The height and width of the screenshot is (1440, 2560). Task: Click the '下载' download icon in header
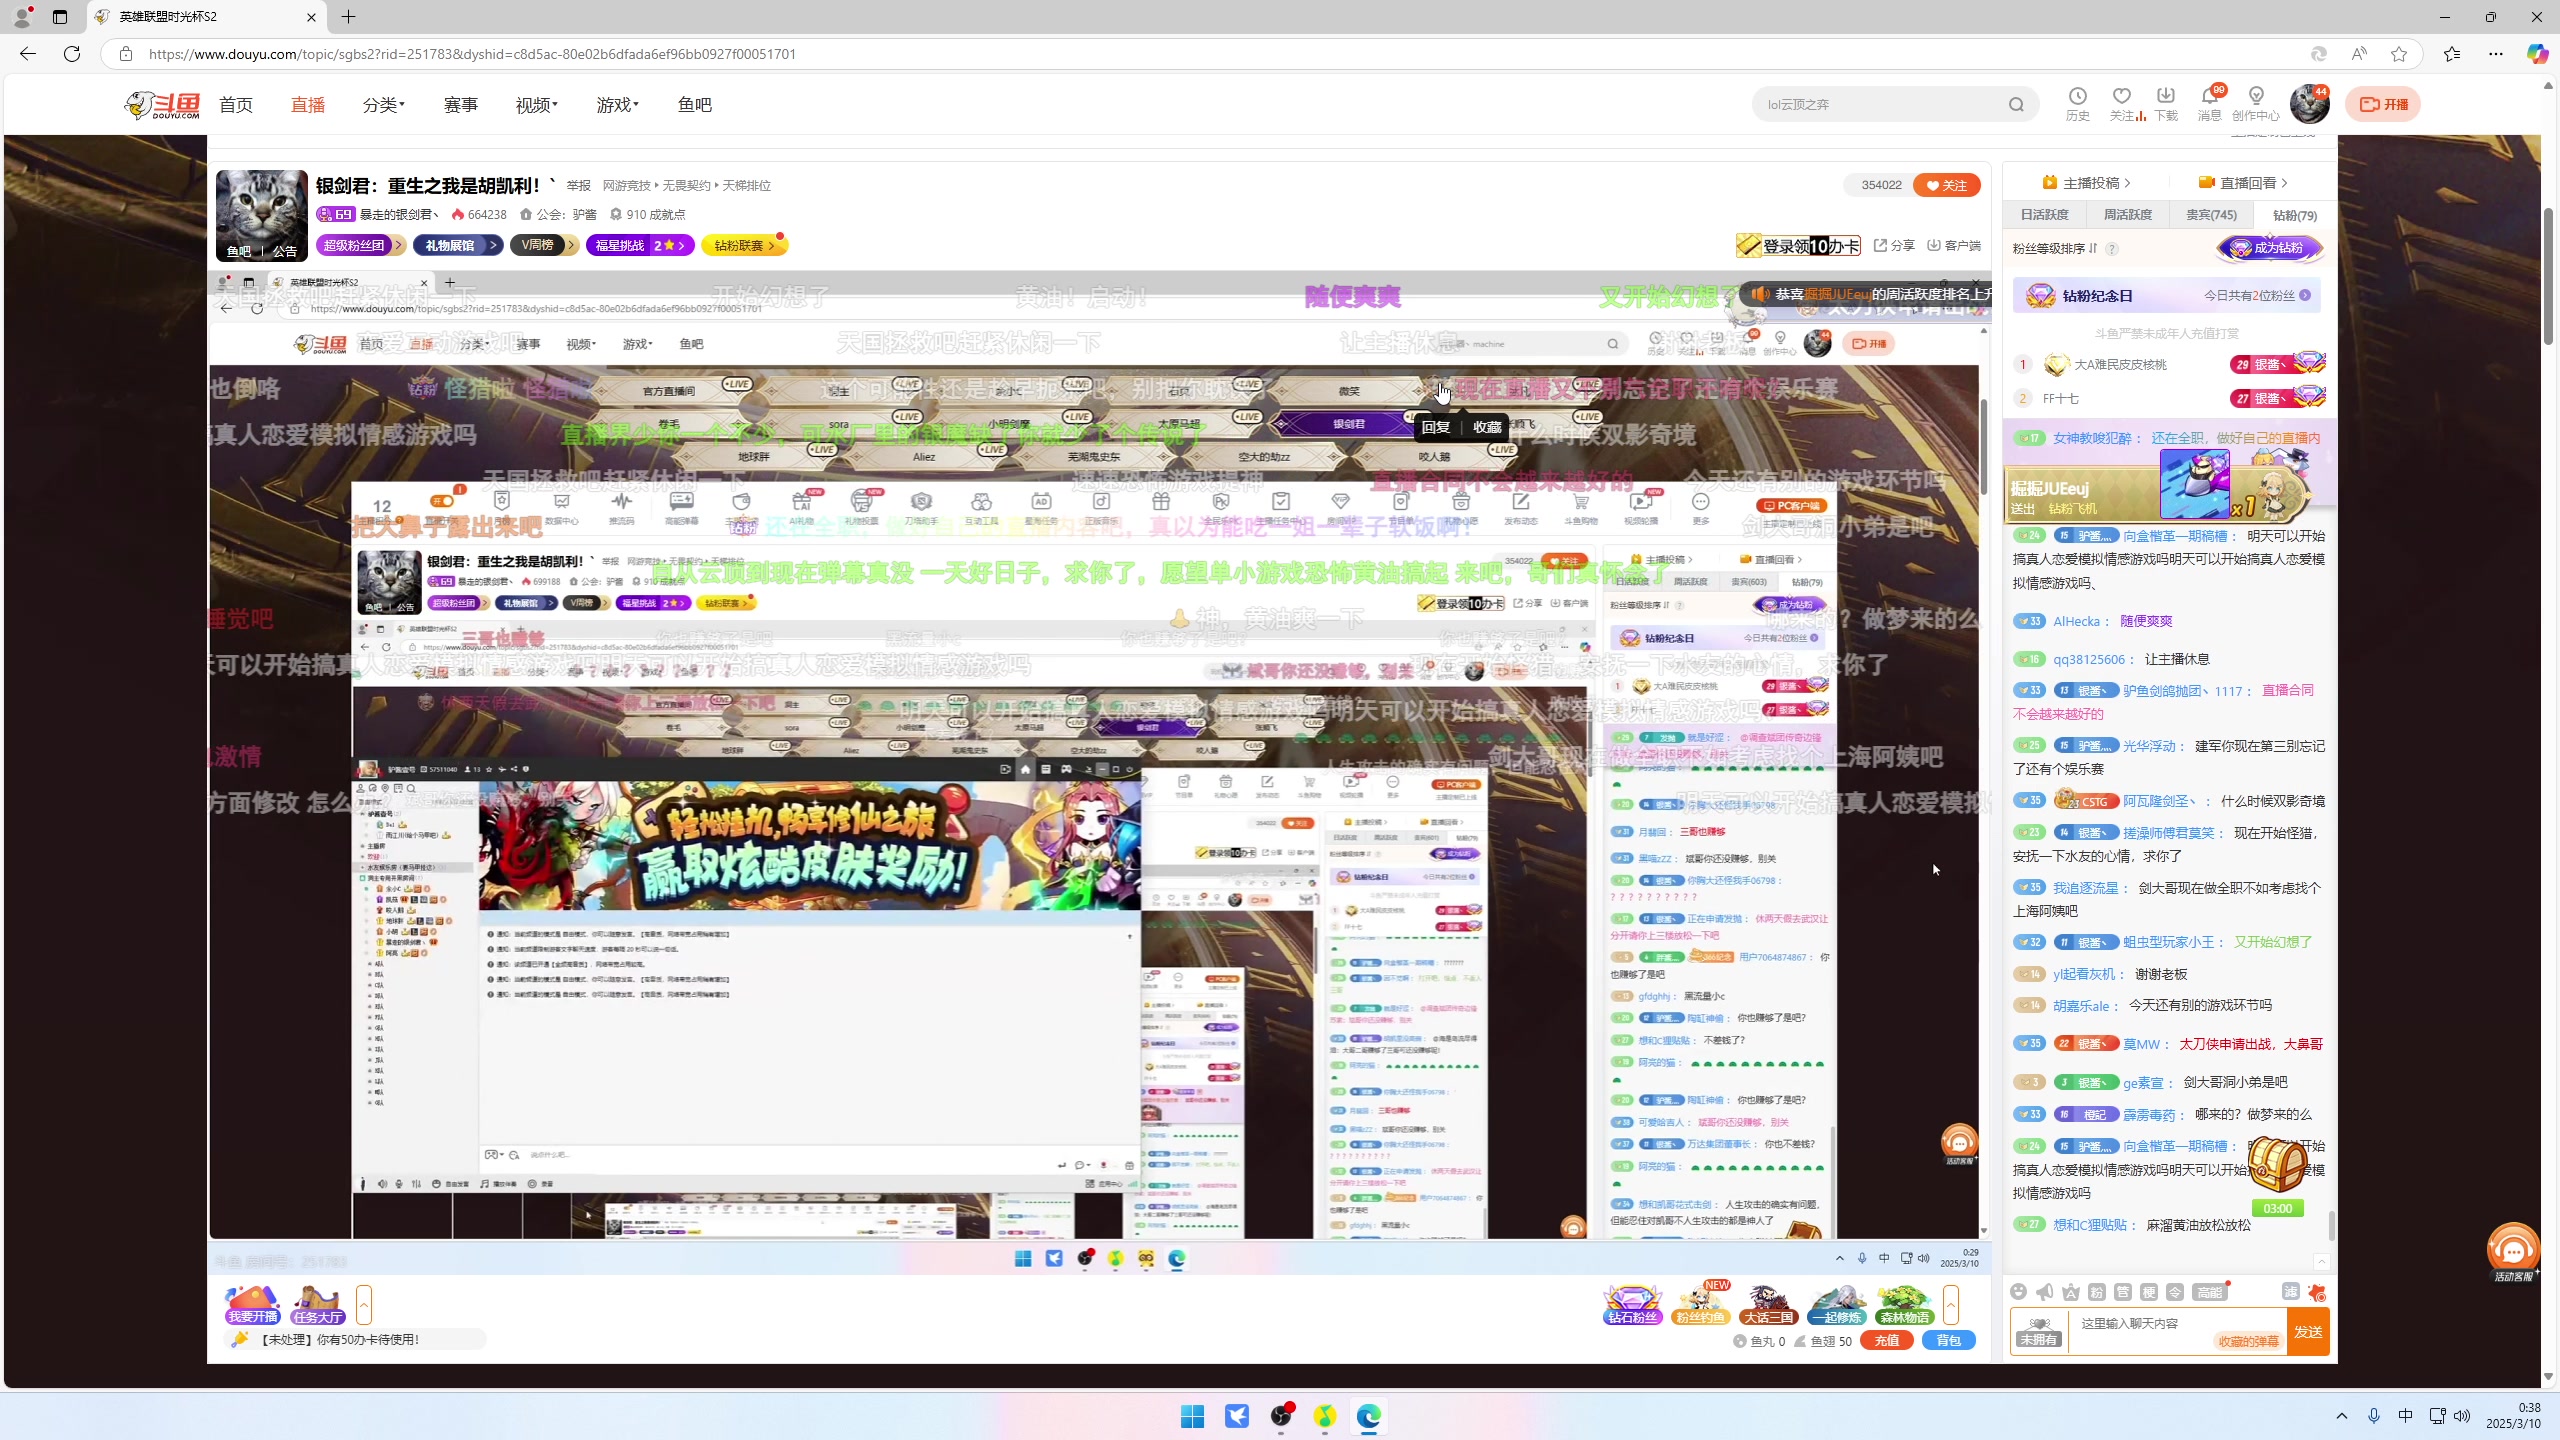point(2166,103)
